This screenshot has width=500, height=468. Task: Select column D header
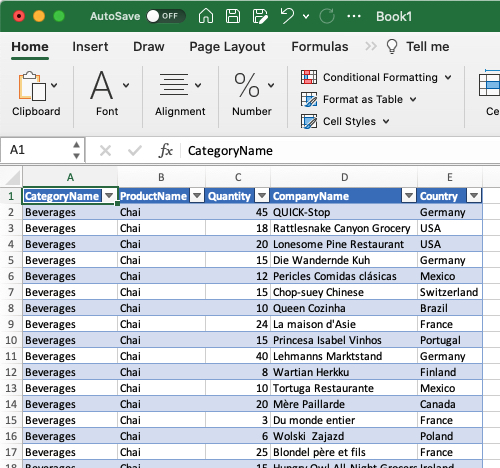[x=344, y=177]
